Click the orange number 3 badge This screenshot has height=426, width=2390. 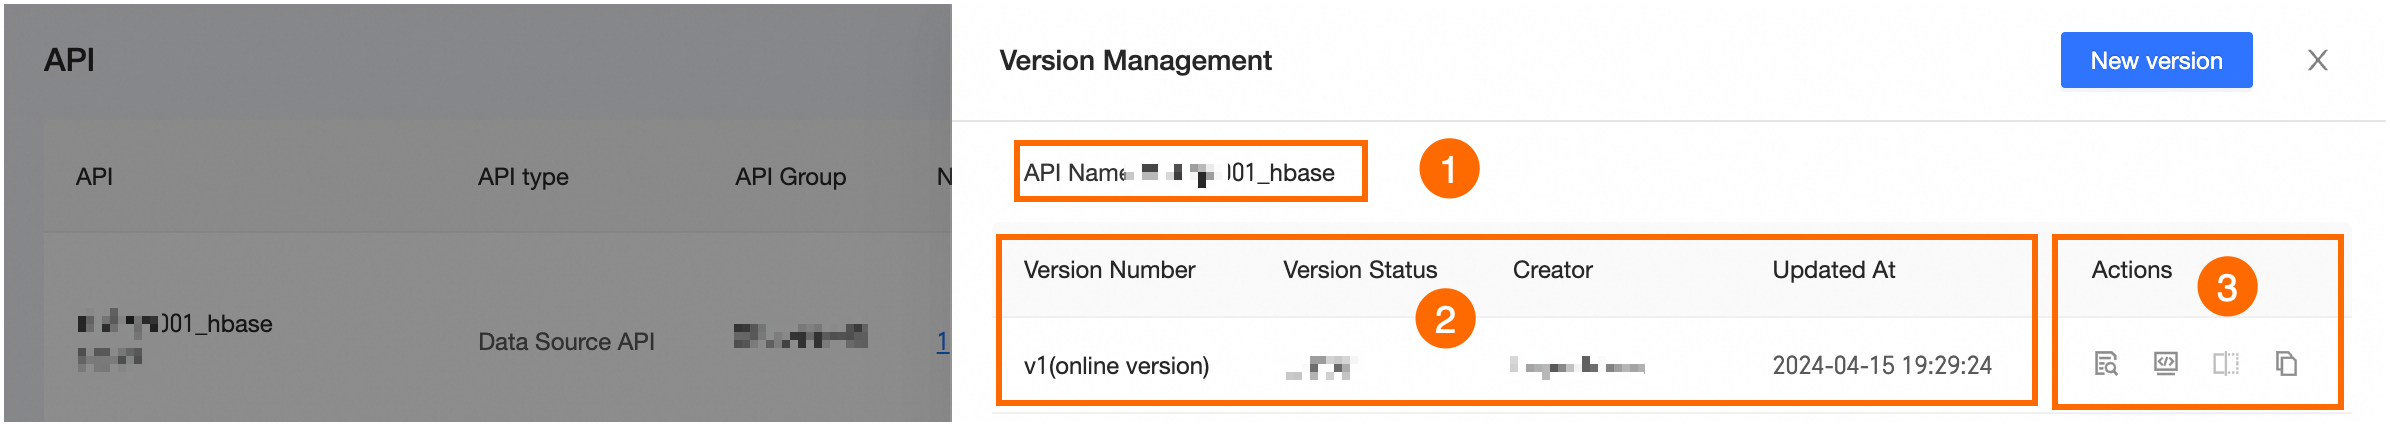[2226, 287]
